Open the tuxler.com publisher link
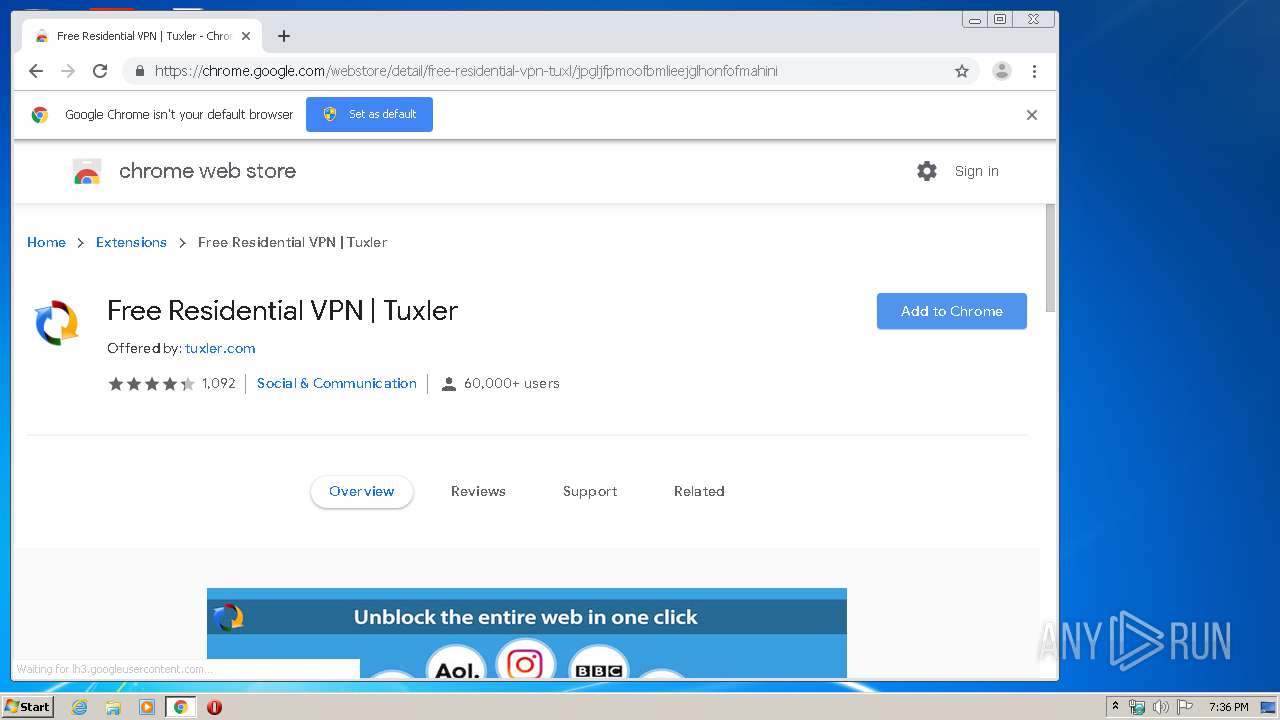The height and width of the screenshot is (720, 1280). (x=220, y=348)
